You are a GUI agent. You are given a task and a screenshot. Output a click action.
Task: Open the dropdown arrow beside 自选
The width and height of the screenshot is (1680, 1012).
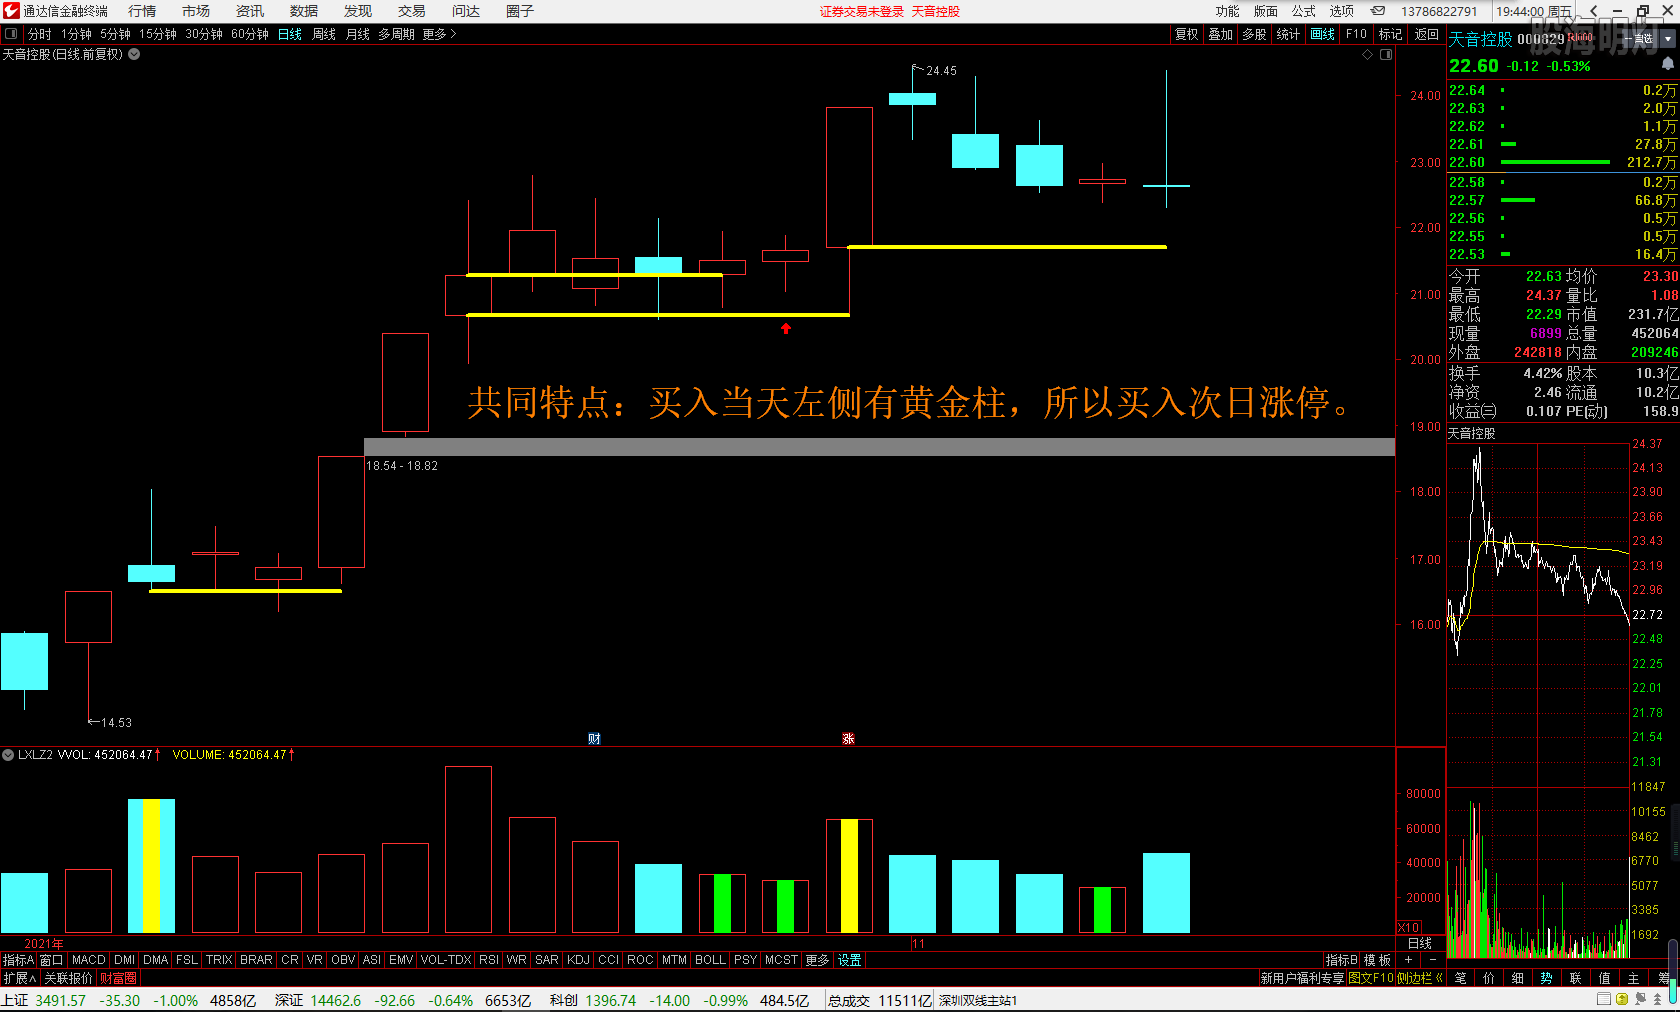point(1668,38)
